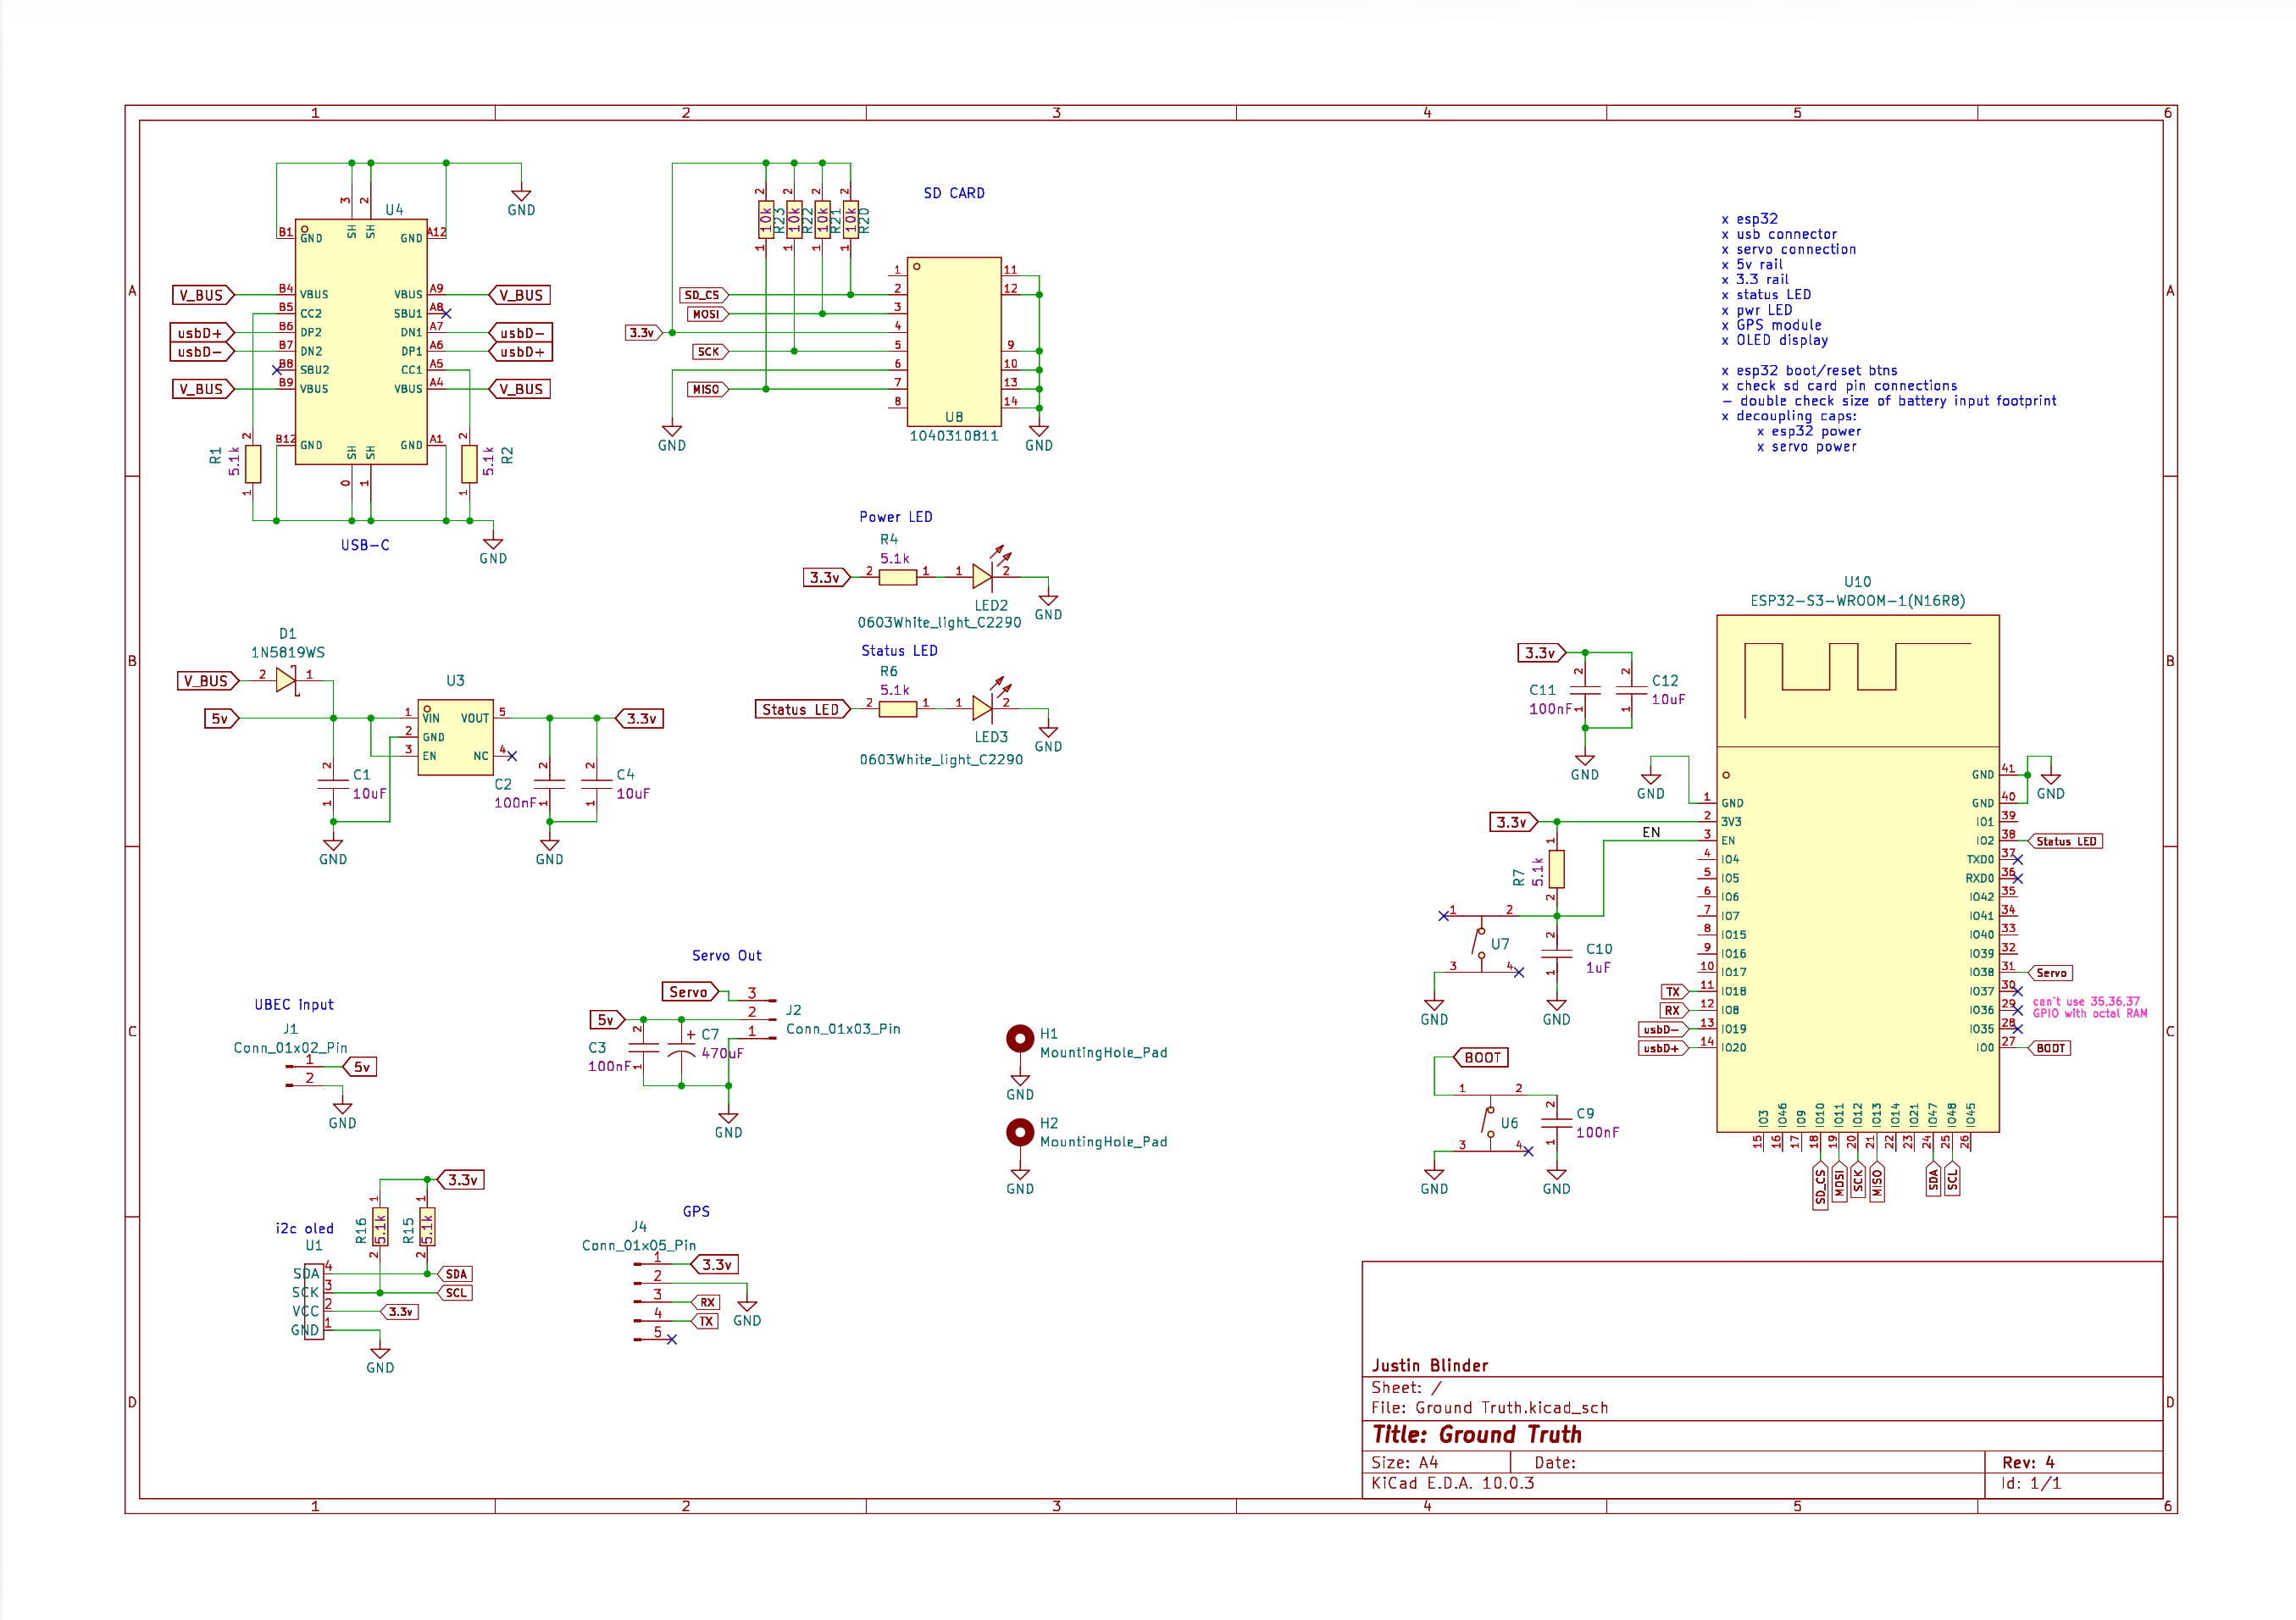Click the Status LED label at IO2
The height and width of the screenshot is (1620, 2296).
click(2066, 841)
